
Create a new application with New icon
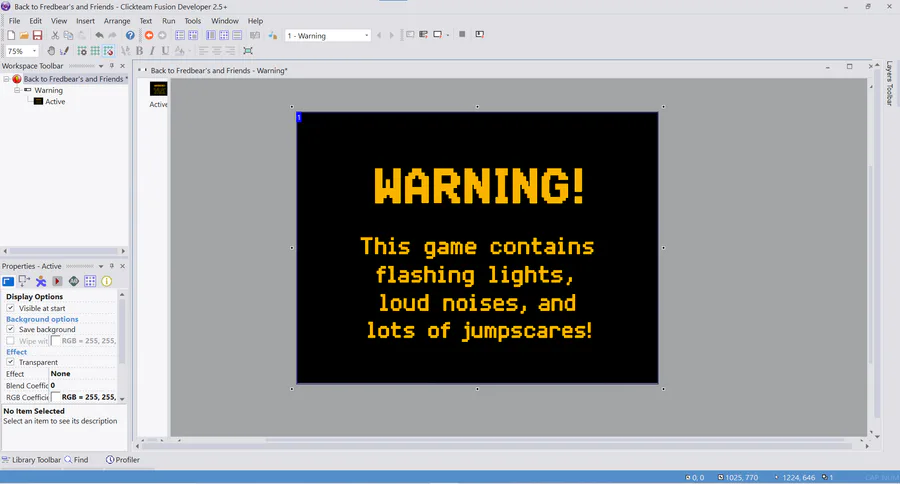point(11,36)
